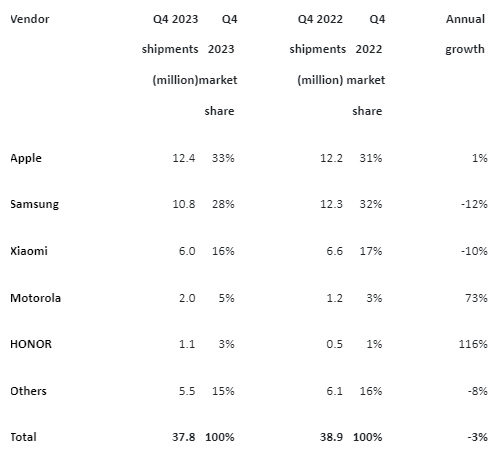Select Apple's 12.4 Q4 2023 shipment value
The width and height of the screenshot is (500, 450).
tap(184, 158)
